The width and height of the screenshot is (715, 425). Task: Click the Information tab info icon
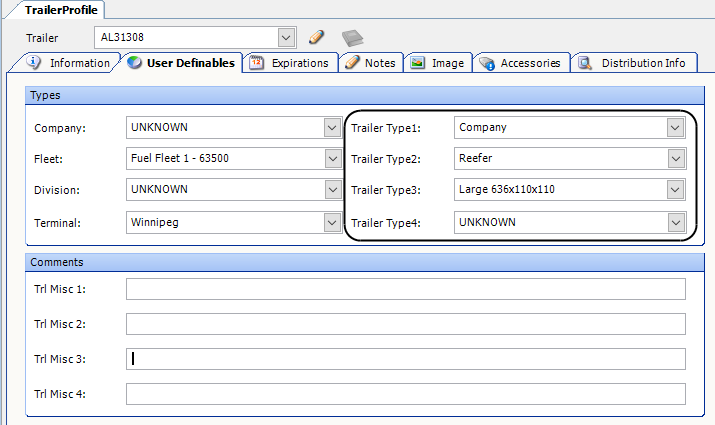34,62
